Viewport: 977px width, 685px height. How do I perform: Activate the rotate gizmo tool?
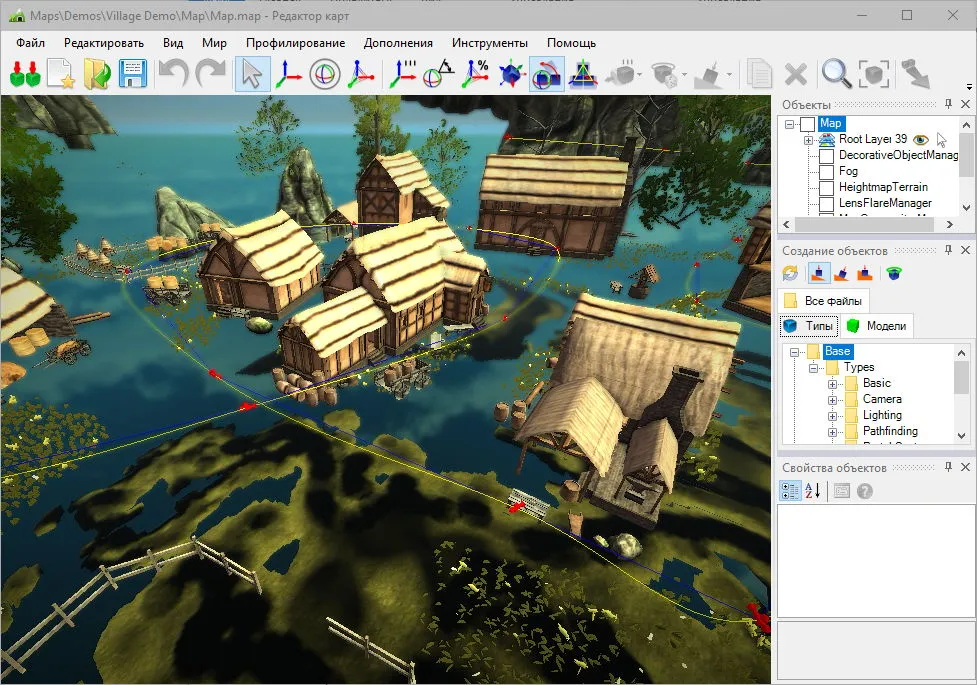(x=325, y=74)
